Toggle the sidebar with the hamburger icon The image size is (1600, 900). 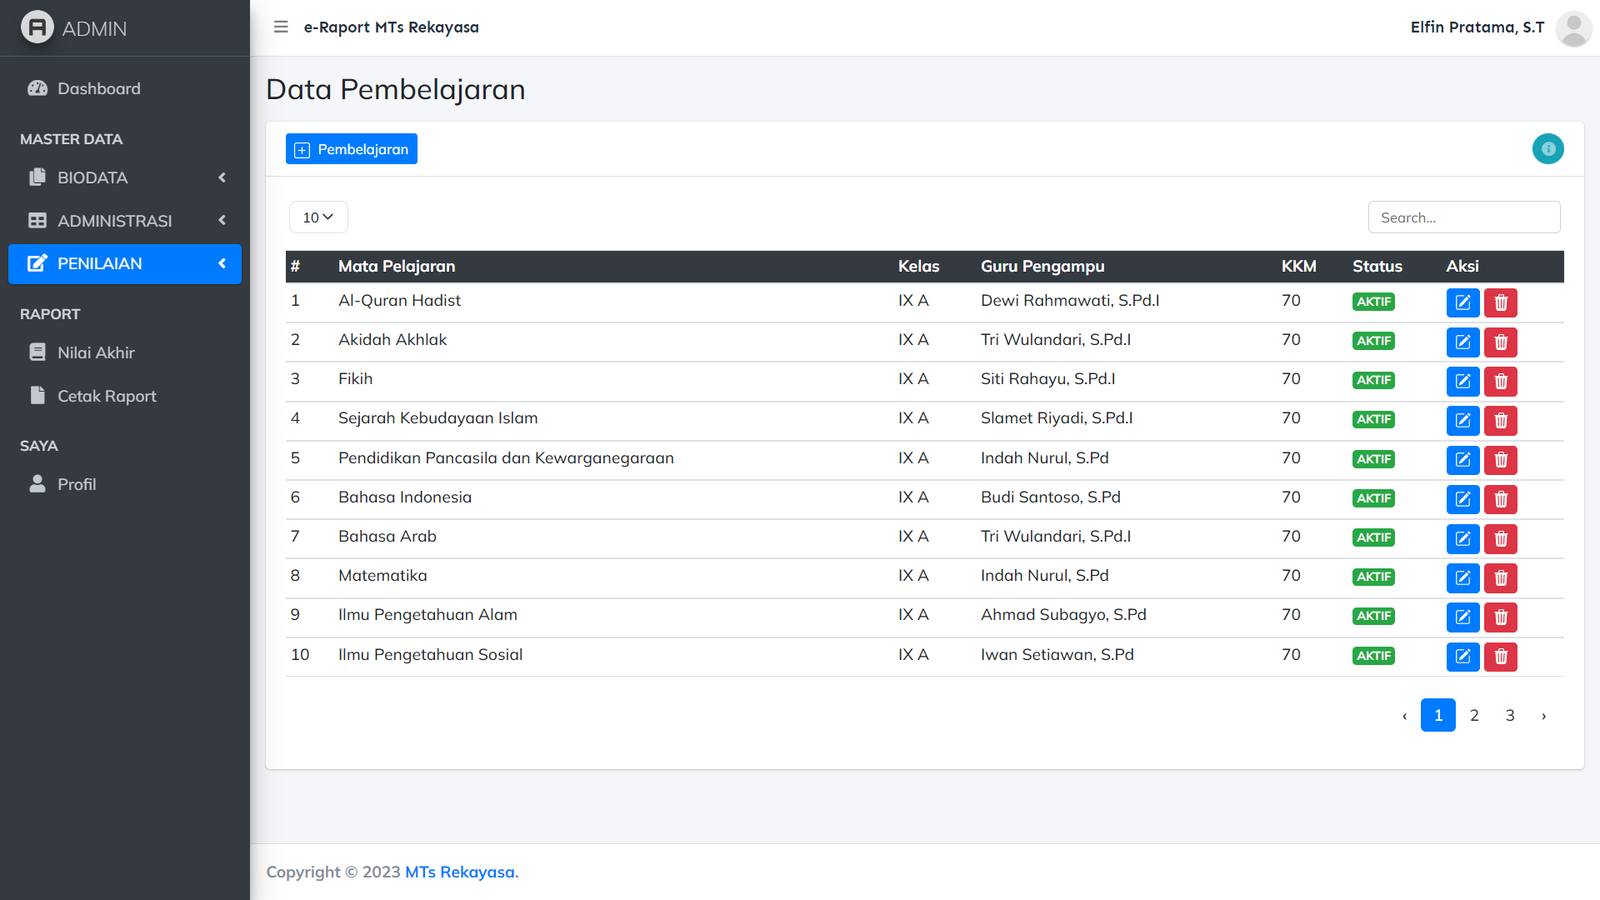(281, 27)
